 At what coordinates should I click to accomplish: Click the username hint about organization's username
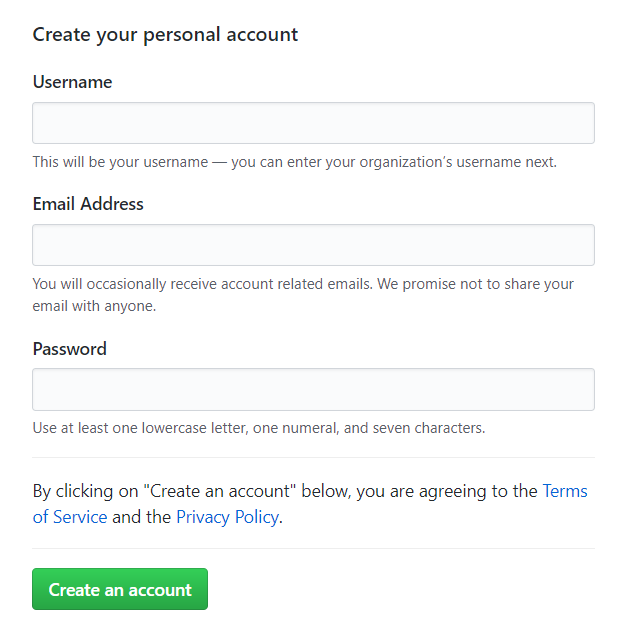[294, 162]
